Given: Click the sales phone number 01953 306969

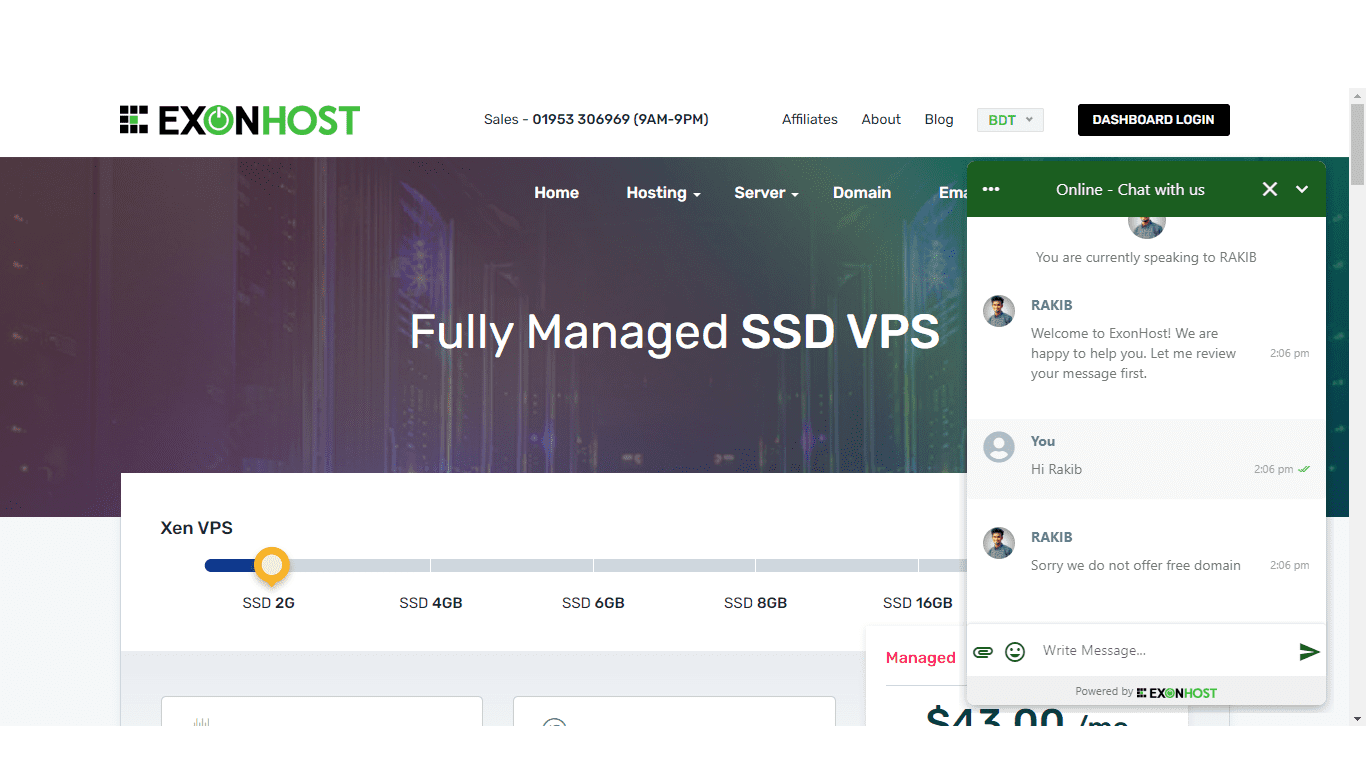Looking at the screenshot, I should [580, 119].
